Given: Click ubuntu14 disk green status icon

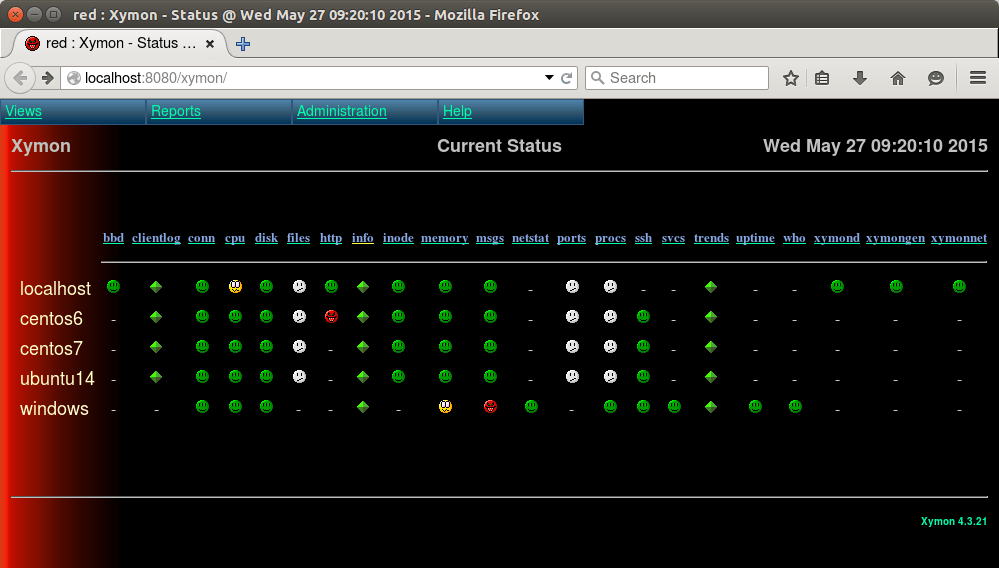Looking at the screenshot, I should [266, 376].
